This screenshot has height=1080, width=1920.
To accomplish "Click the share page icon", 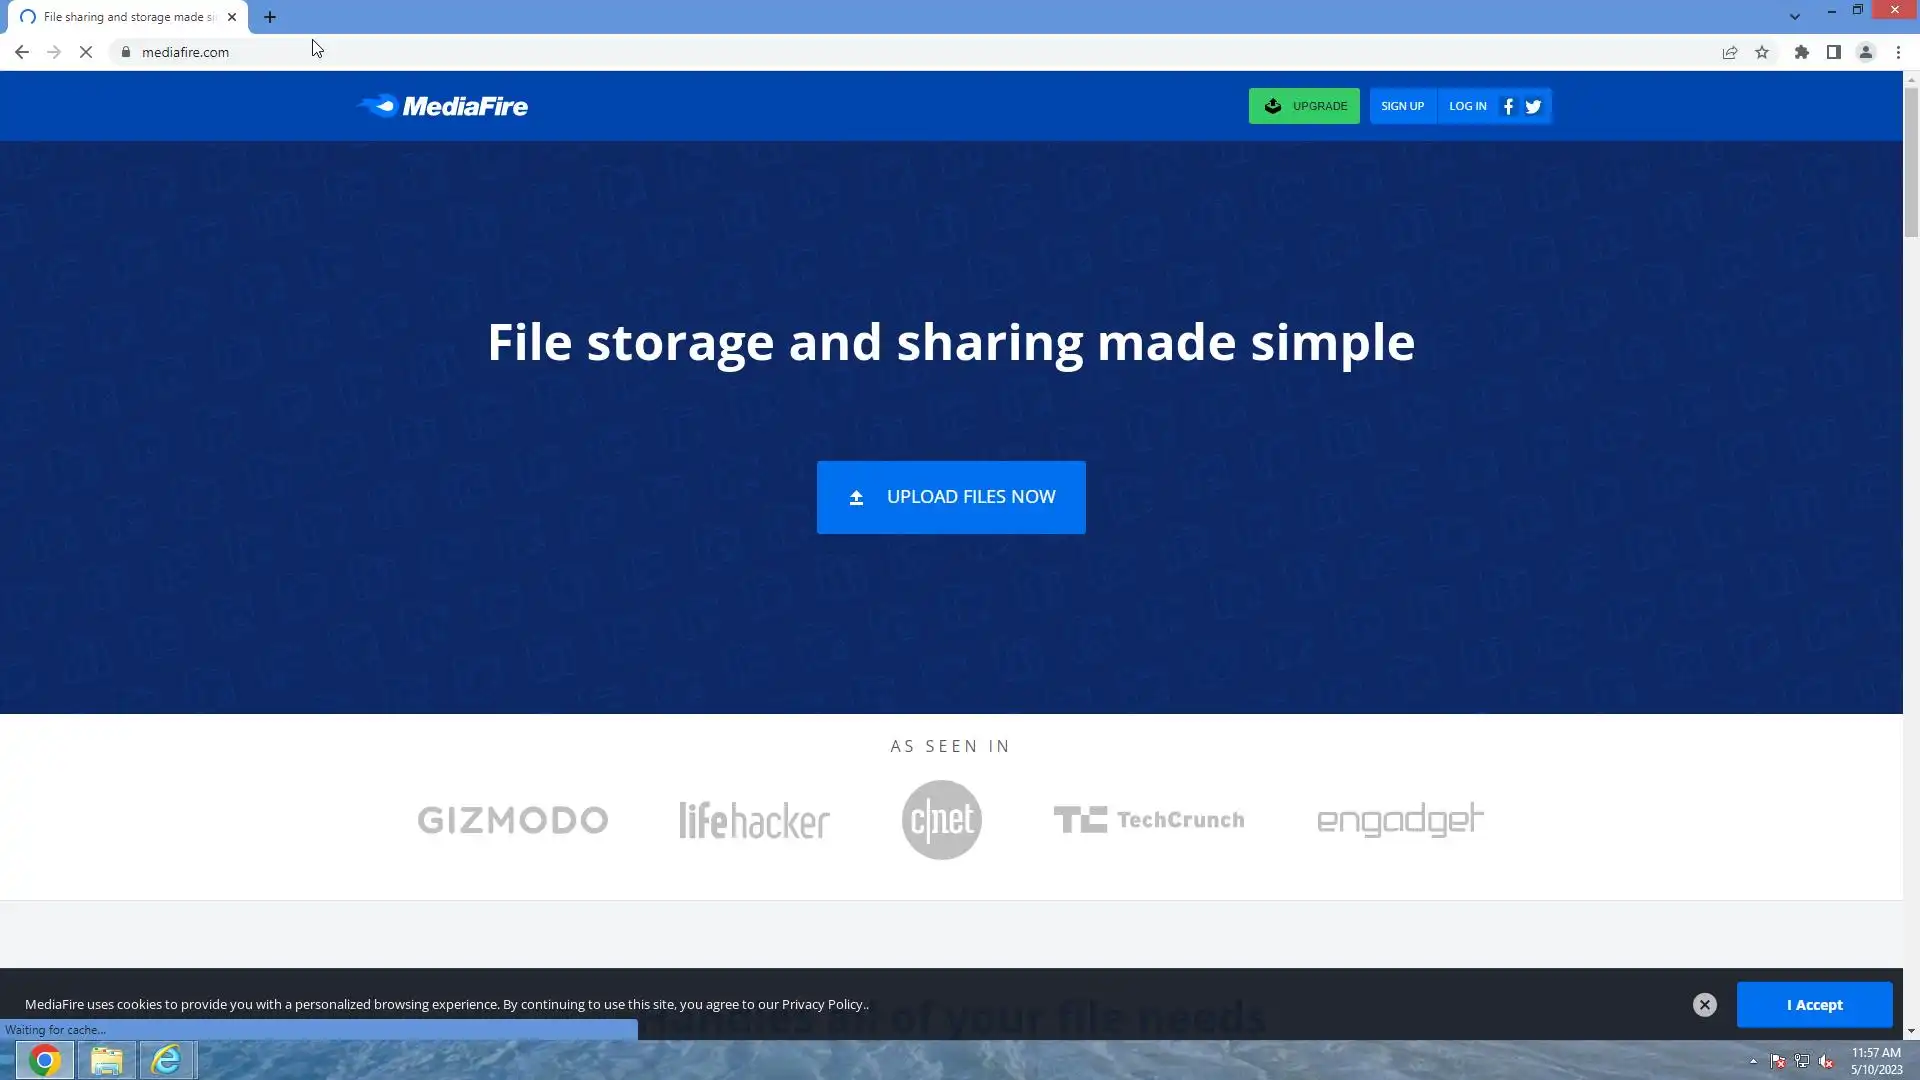I will click(x=1729, y=52).
